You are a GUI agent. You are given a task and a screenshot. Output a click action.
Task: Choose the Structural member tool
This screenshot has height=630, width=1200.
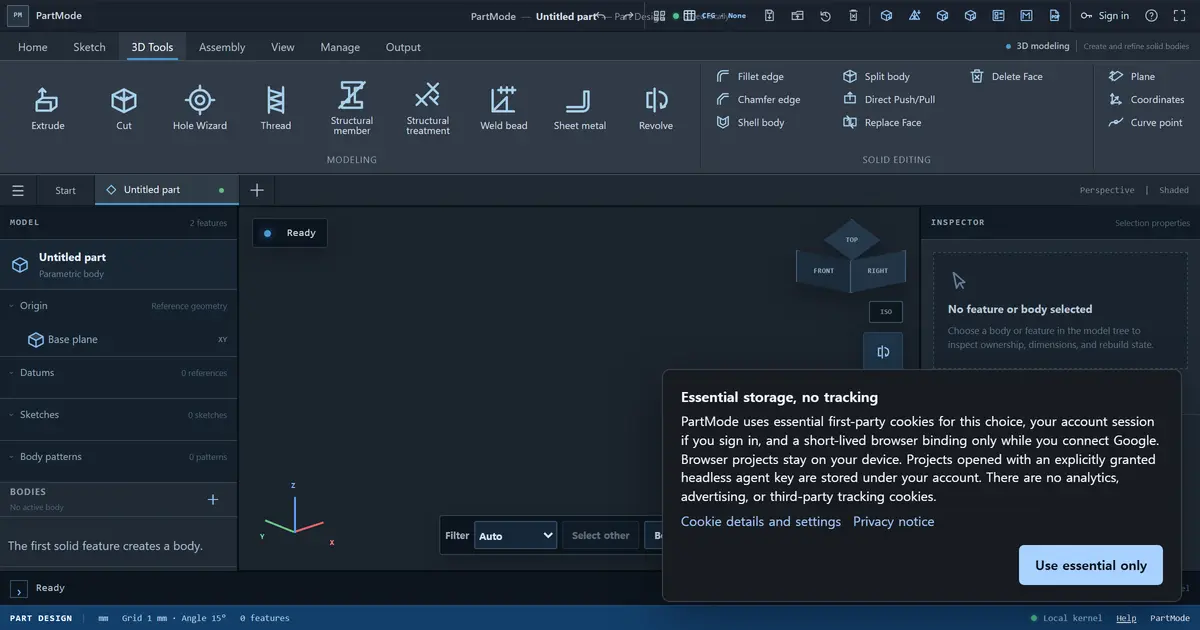[352, 108]
